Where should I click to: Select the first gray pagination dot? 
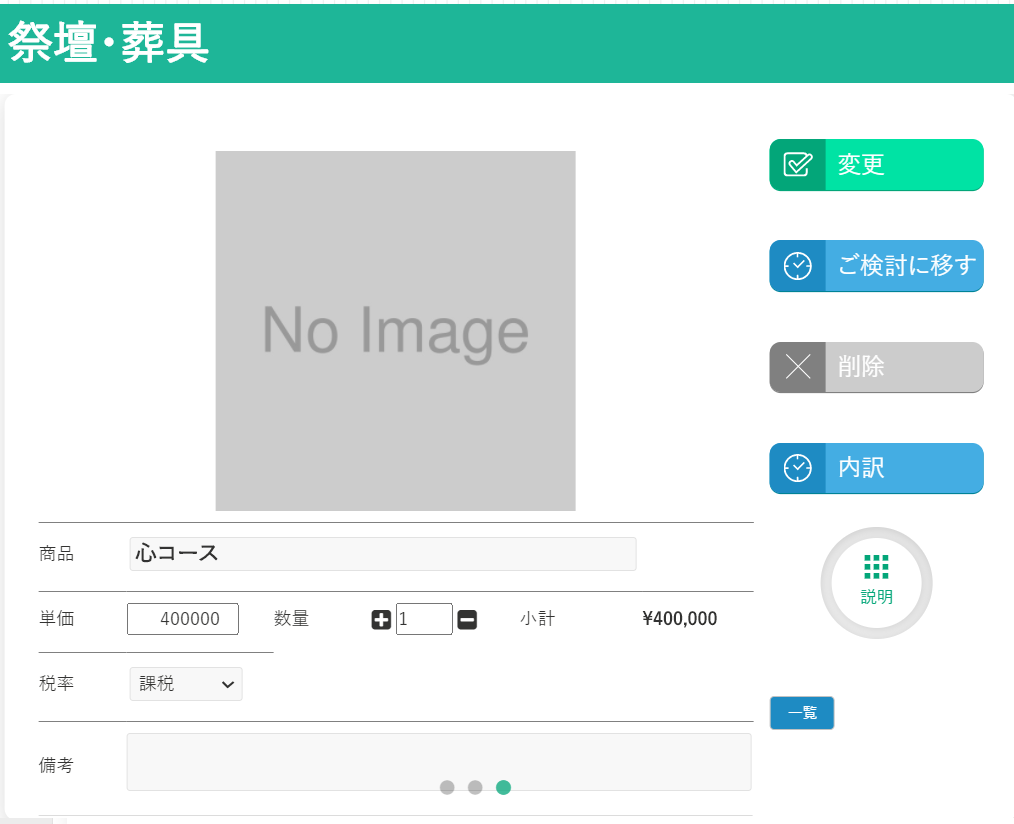tap(447, 787)
